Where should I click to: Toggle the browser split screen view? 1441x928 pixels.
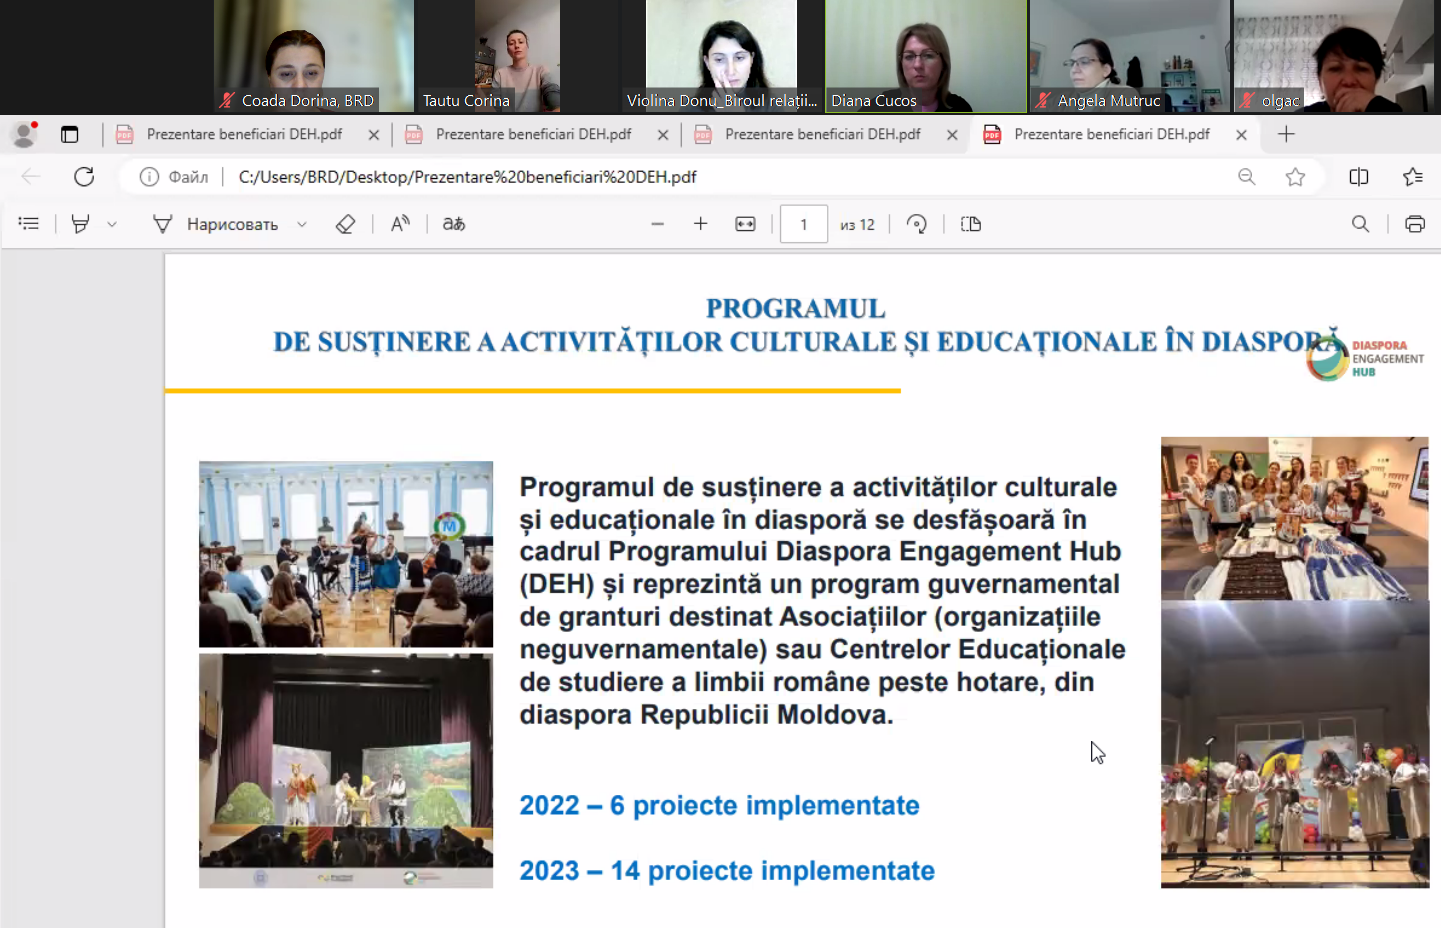[1358, 177]
